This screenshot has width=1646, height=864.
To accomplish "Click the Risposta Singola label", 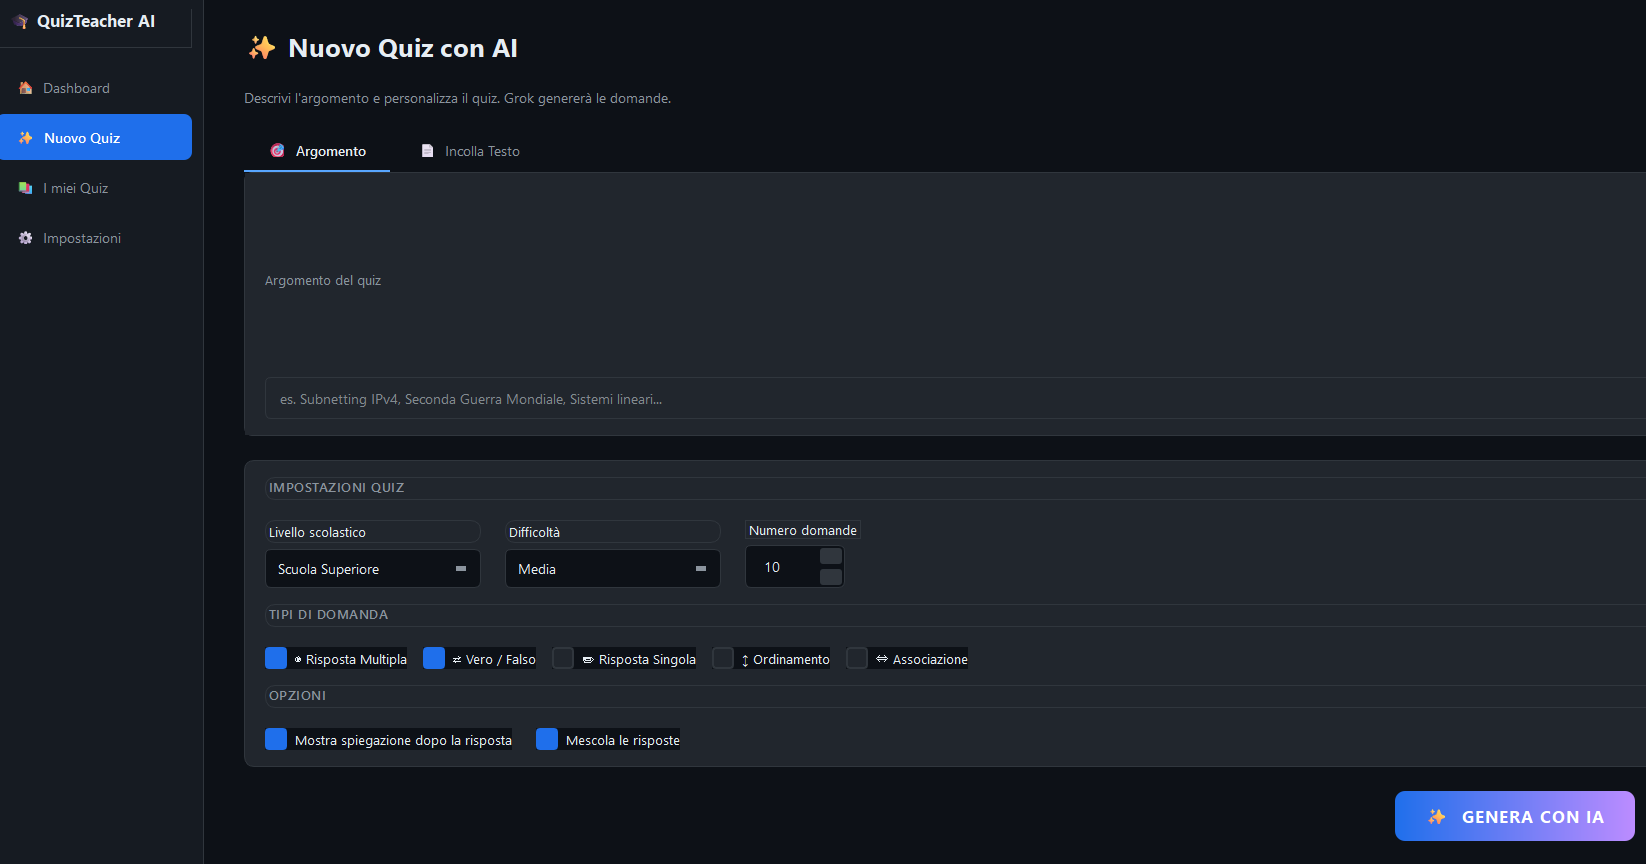I will coord(647,659).
